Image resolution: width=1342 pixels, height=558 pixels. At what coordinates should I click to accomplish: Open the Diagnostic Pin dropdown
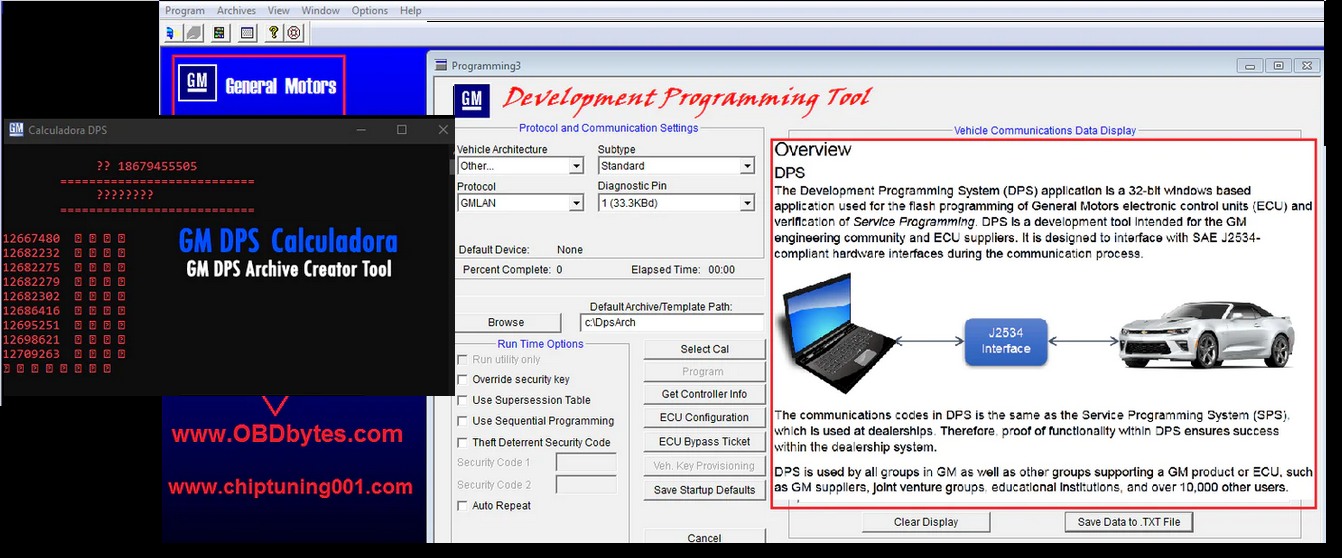click(747, 203)
